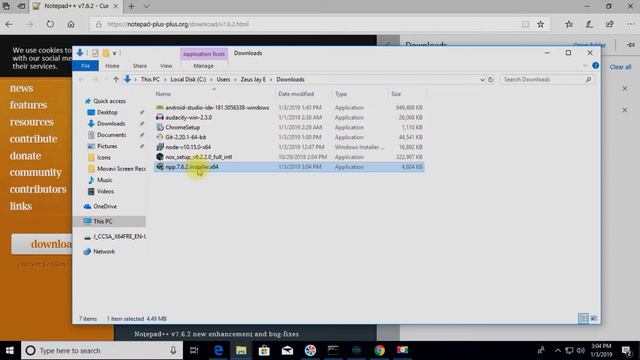Screen dimensions: 640x360
Task: Click Zeus Jay E in the breadcrumb
Action: click(x=253, y=80)
